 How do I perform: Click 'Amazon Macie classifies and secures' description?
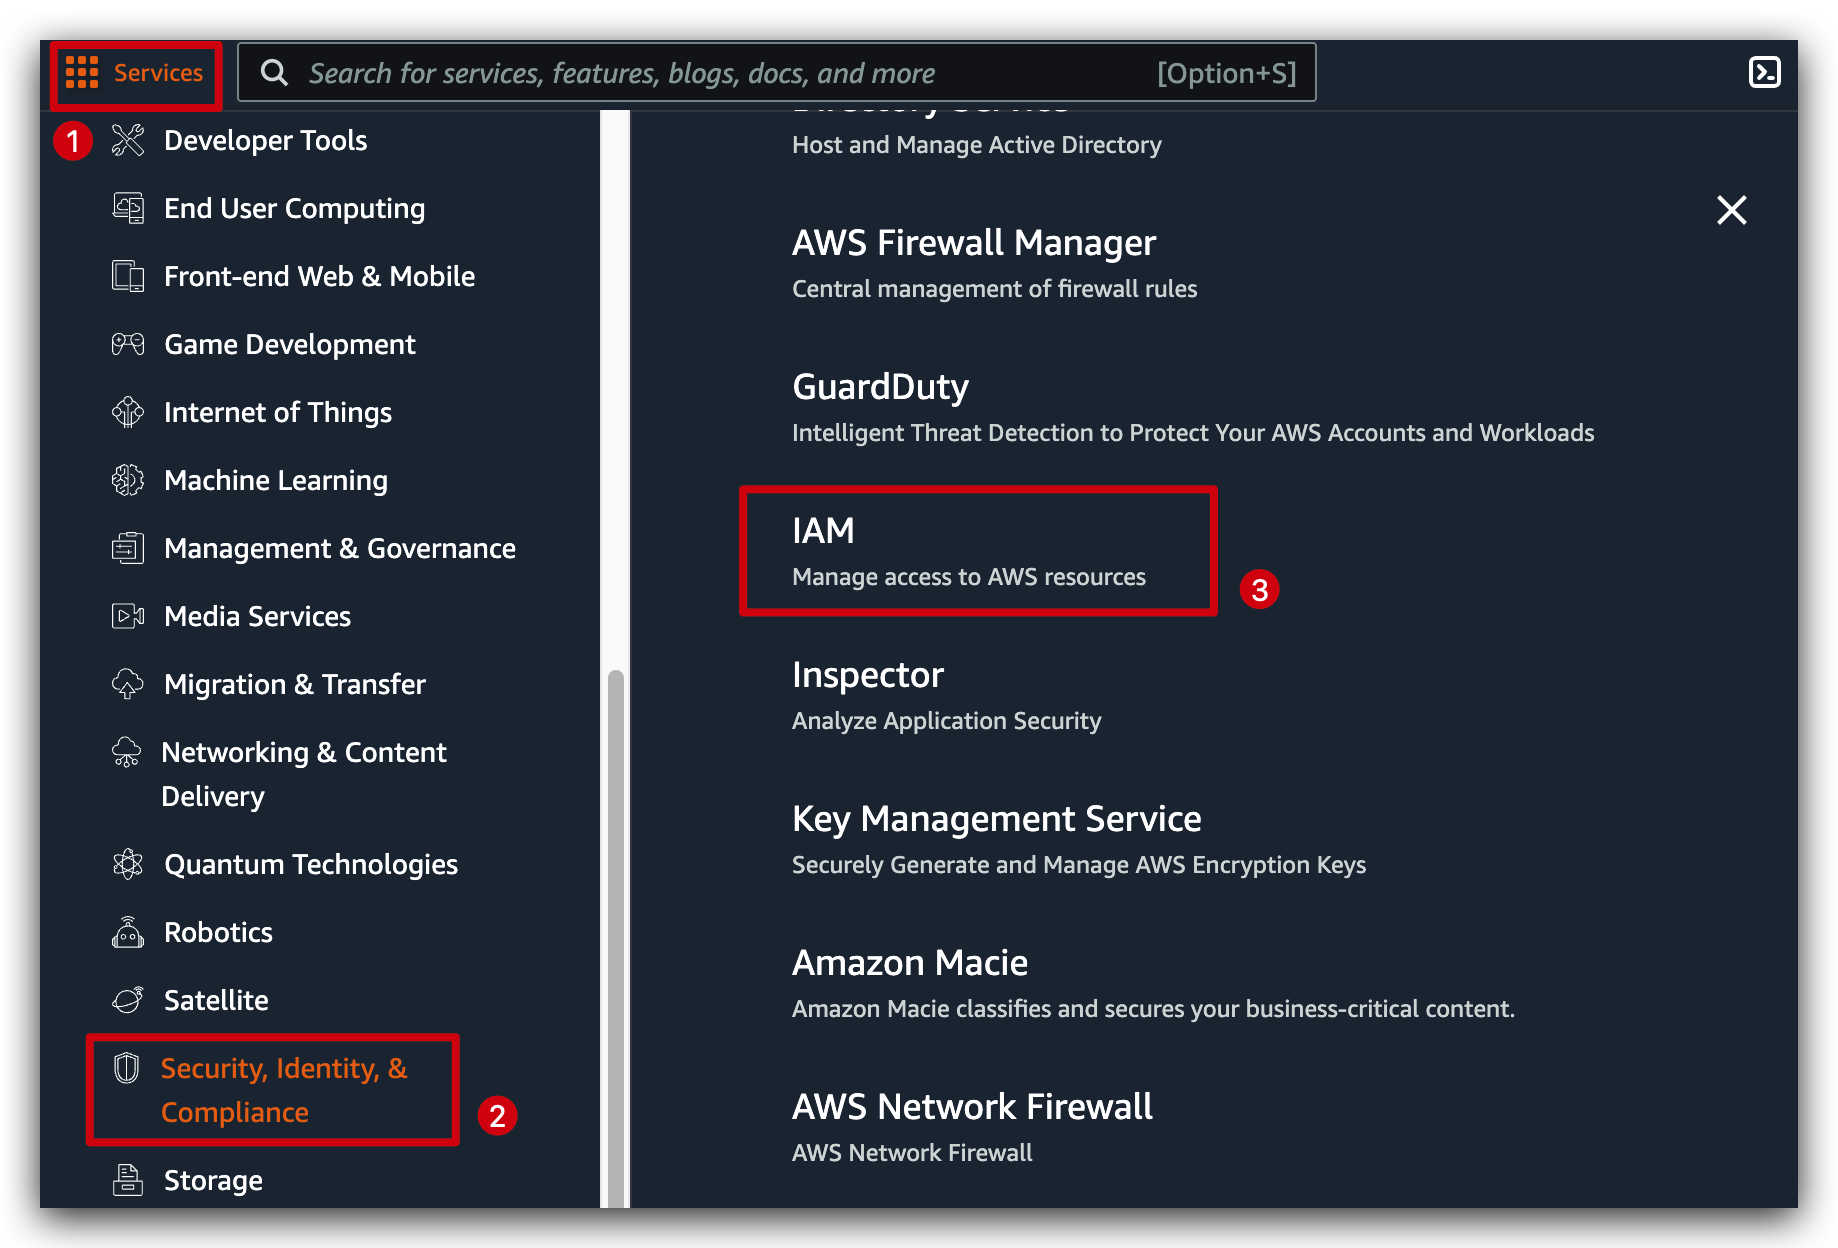point(1153,1009)
